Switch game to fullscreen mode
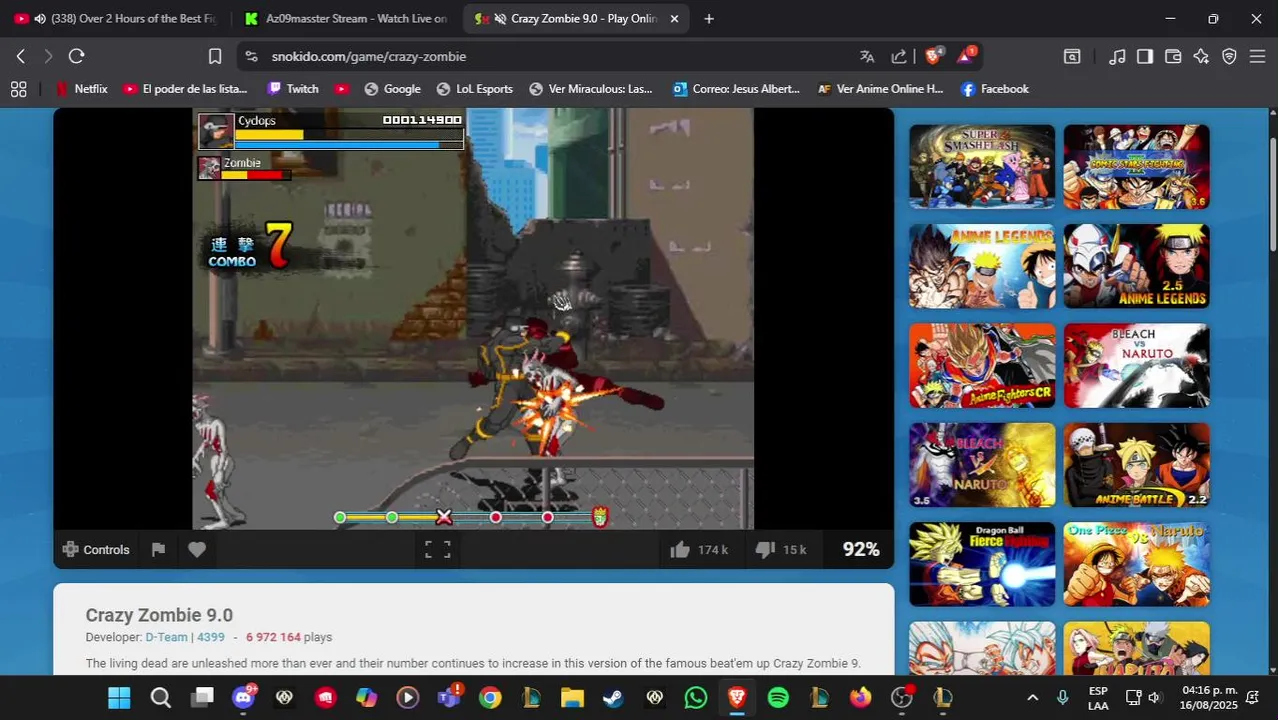The width and height of the screenshot is (1278, 720). coord(438,549)
